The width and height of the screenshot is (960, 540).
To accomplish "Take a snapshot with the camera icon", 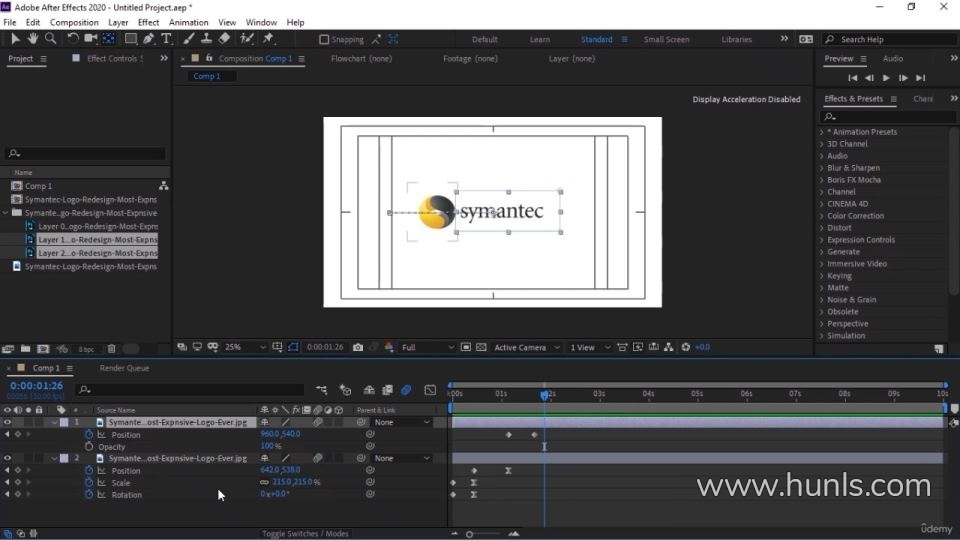I will 358,347.
